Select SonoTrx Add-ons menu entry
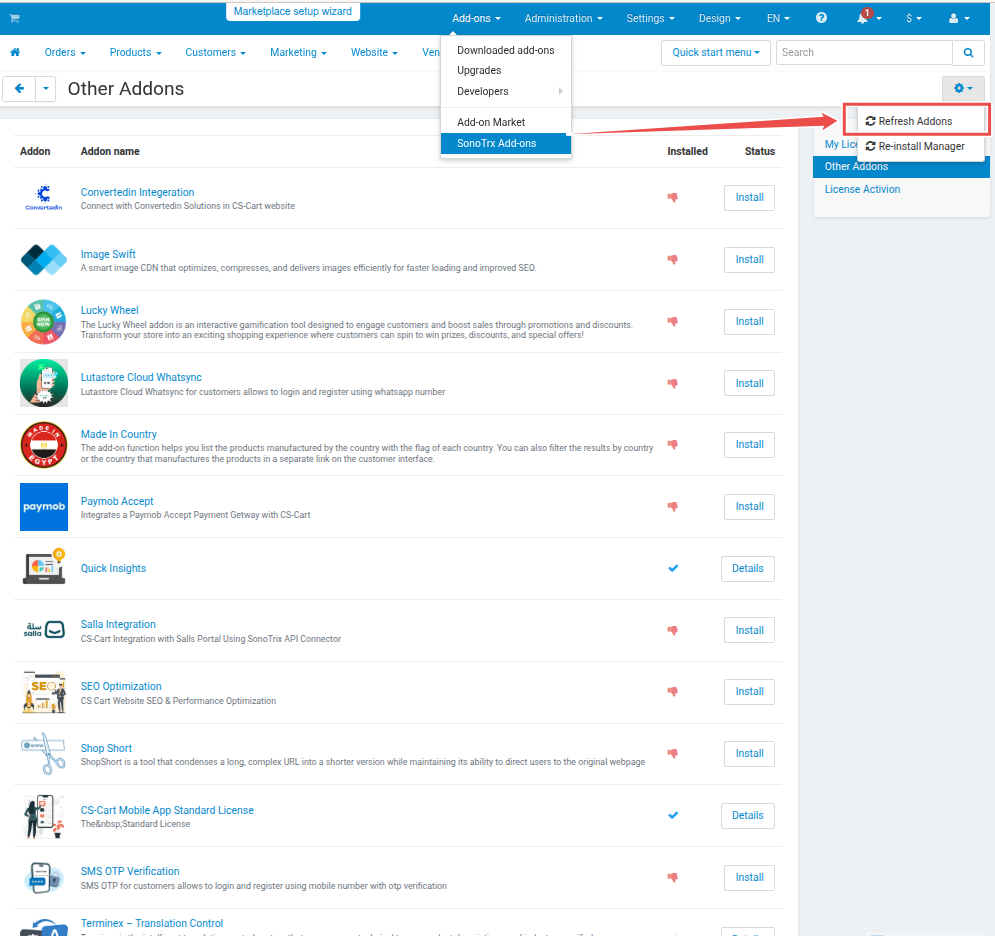The height and width of the screenshot is (936, 995). pos(496,143)
